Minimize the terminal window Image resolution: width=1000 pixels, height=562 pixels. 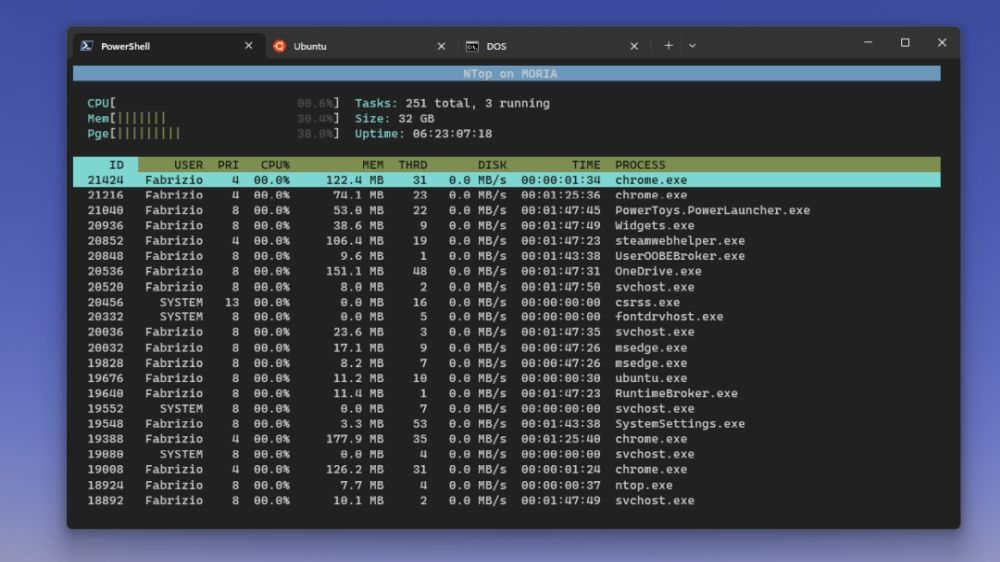click(868, 42)
